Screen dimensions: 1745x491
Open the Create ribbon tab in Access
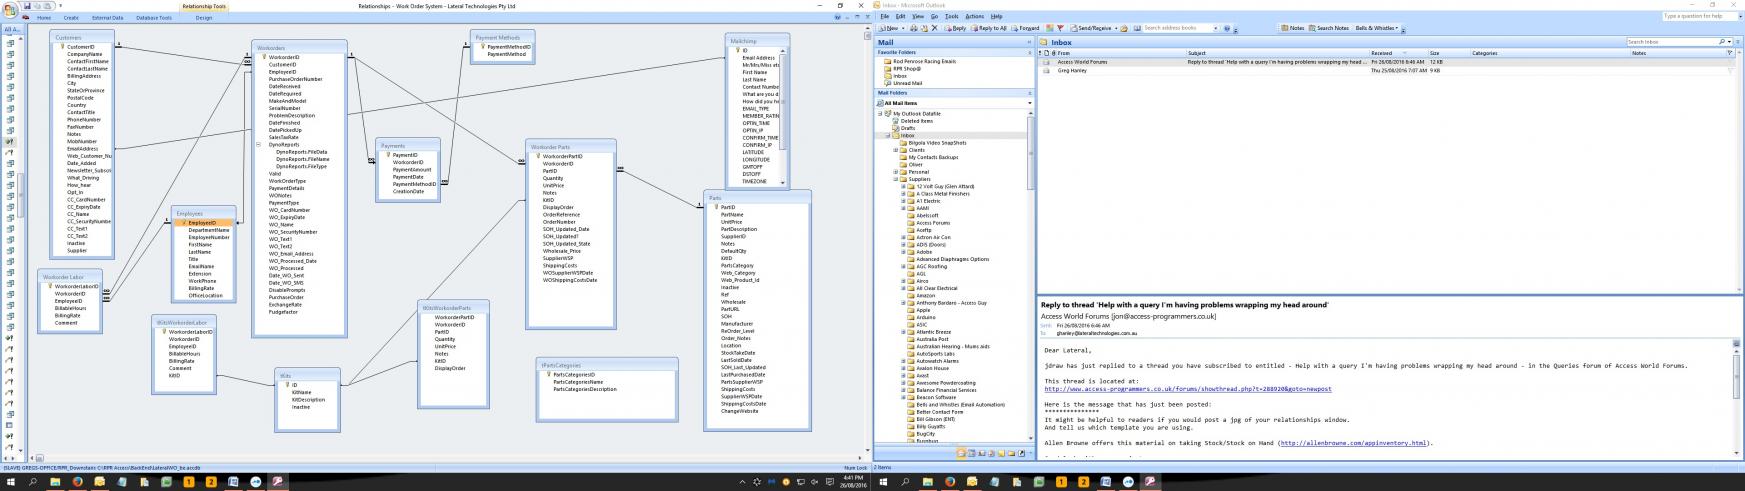tap(71, 17)
